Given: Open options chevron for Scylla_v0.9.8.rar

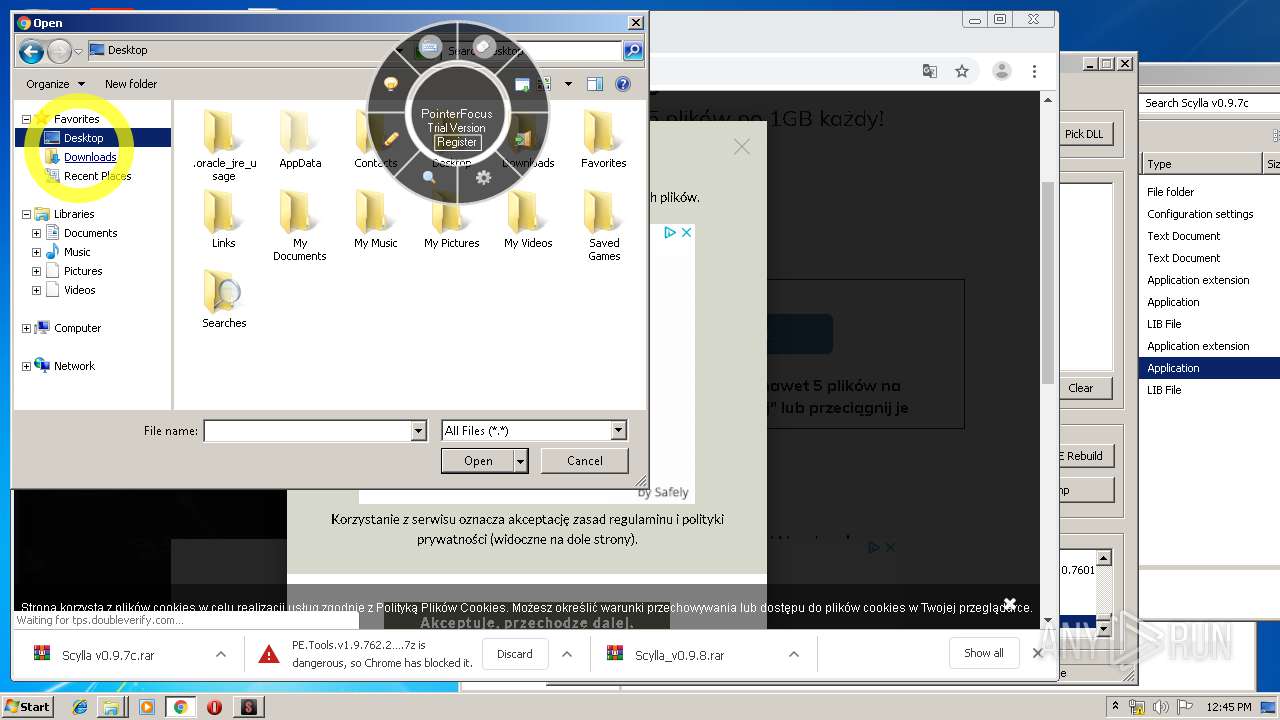Looking at the screenshot, I should click(x=793, y=654).
